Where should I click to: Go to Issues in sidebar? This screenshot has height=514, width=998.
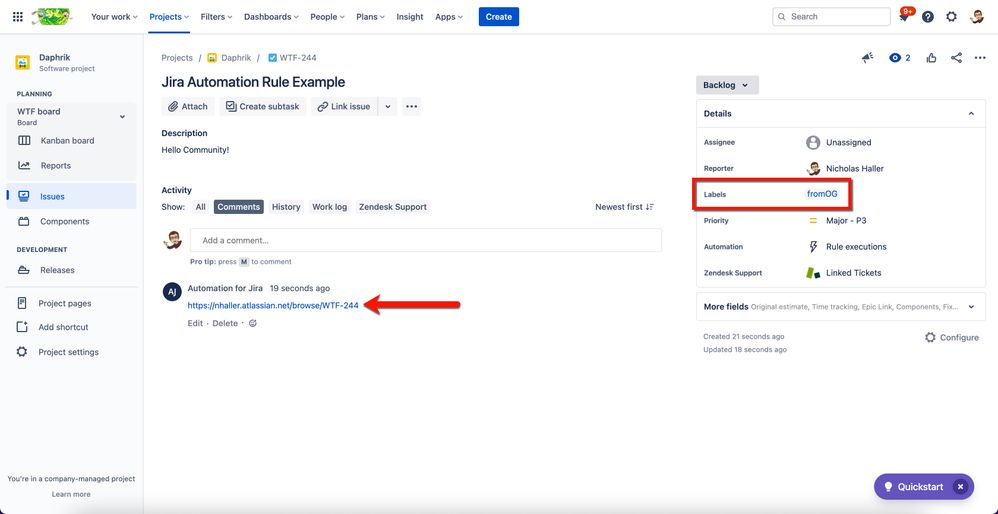(71, 197)
